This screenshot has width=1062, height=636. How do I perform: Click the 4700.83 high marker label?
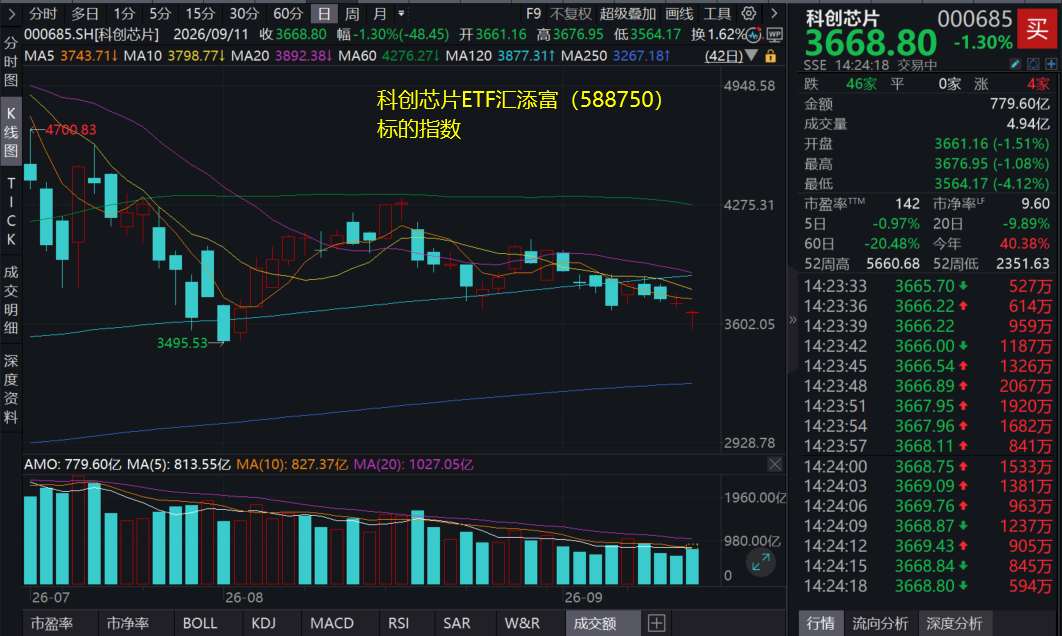[x=70, y=129]
